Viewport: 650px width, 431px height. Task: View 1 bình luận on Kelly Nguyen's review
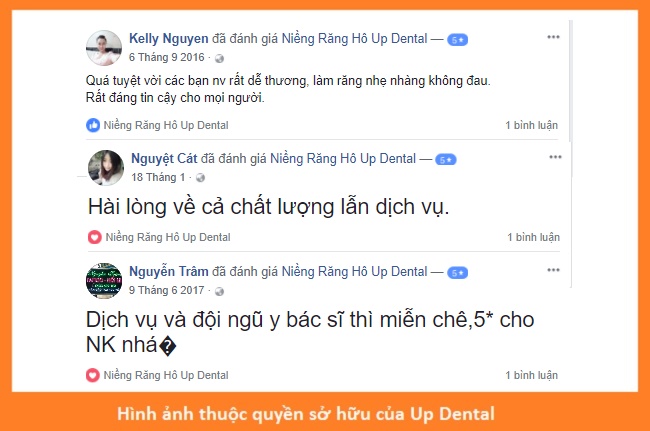[531, 125]
